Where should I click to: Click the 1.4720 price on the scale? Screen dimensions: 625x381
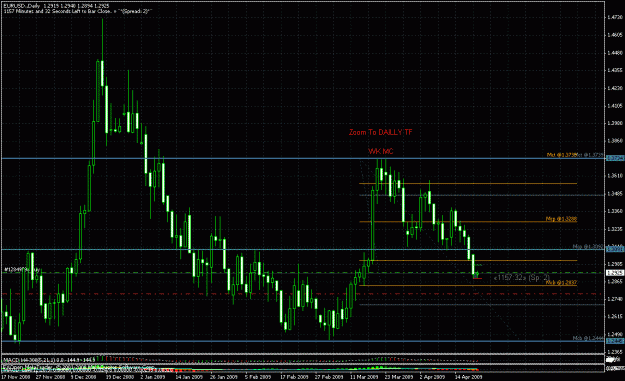[615, 18]
